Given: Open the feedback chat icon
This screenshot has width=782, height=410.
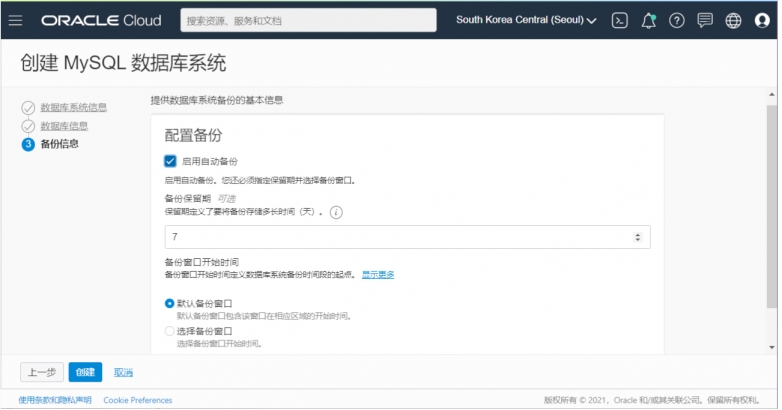Looking at the screenshot, I should (x=705, y=20).
